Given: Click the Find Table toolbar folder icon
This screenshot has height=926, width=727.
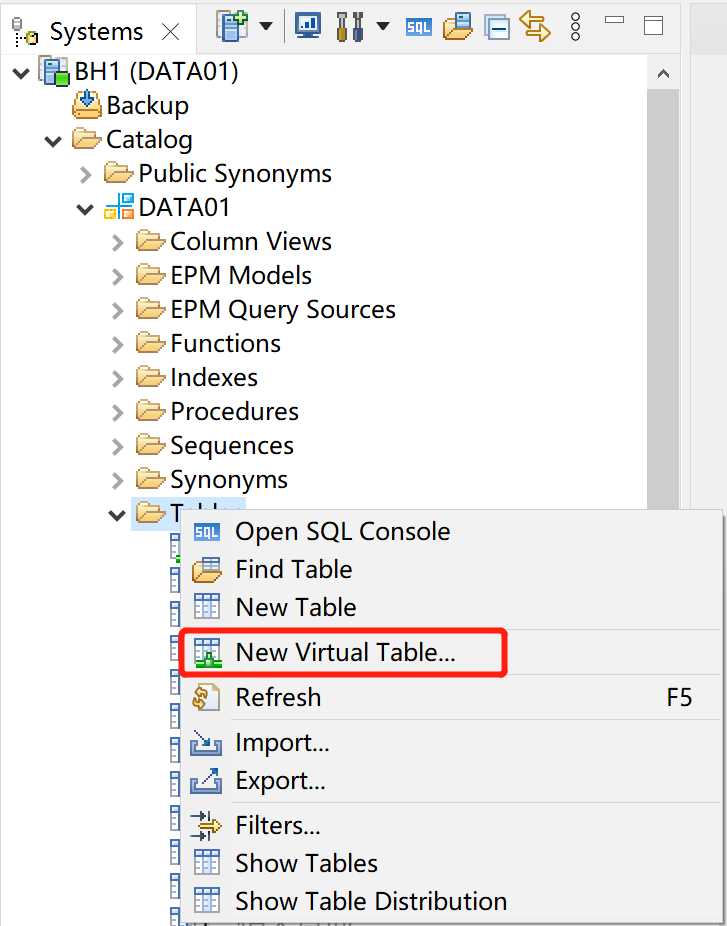Looking at the screenshot, I should [x=457, y=25].
